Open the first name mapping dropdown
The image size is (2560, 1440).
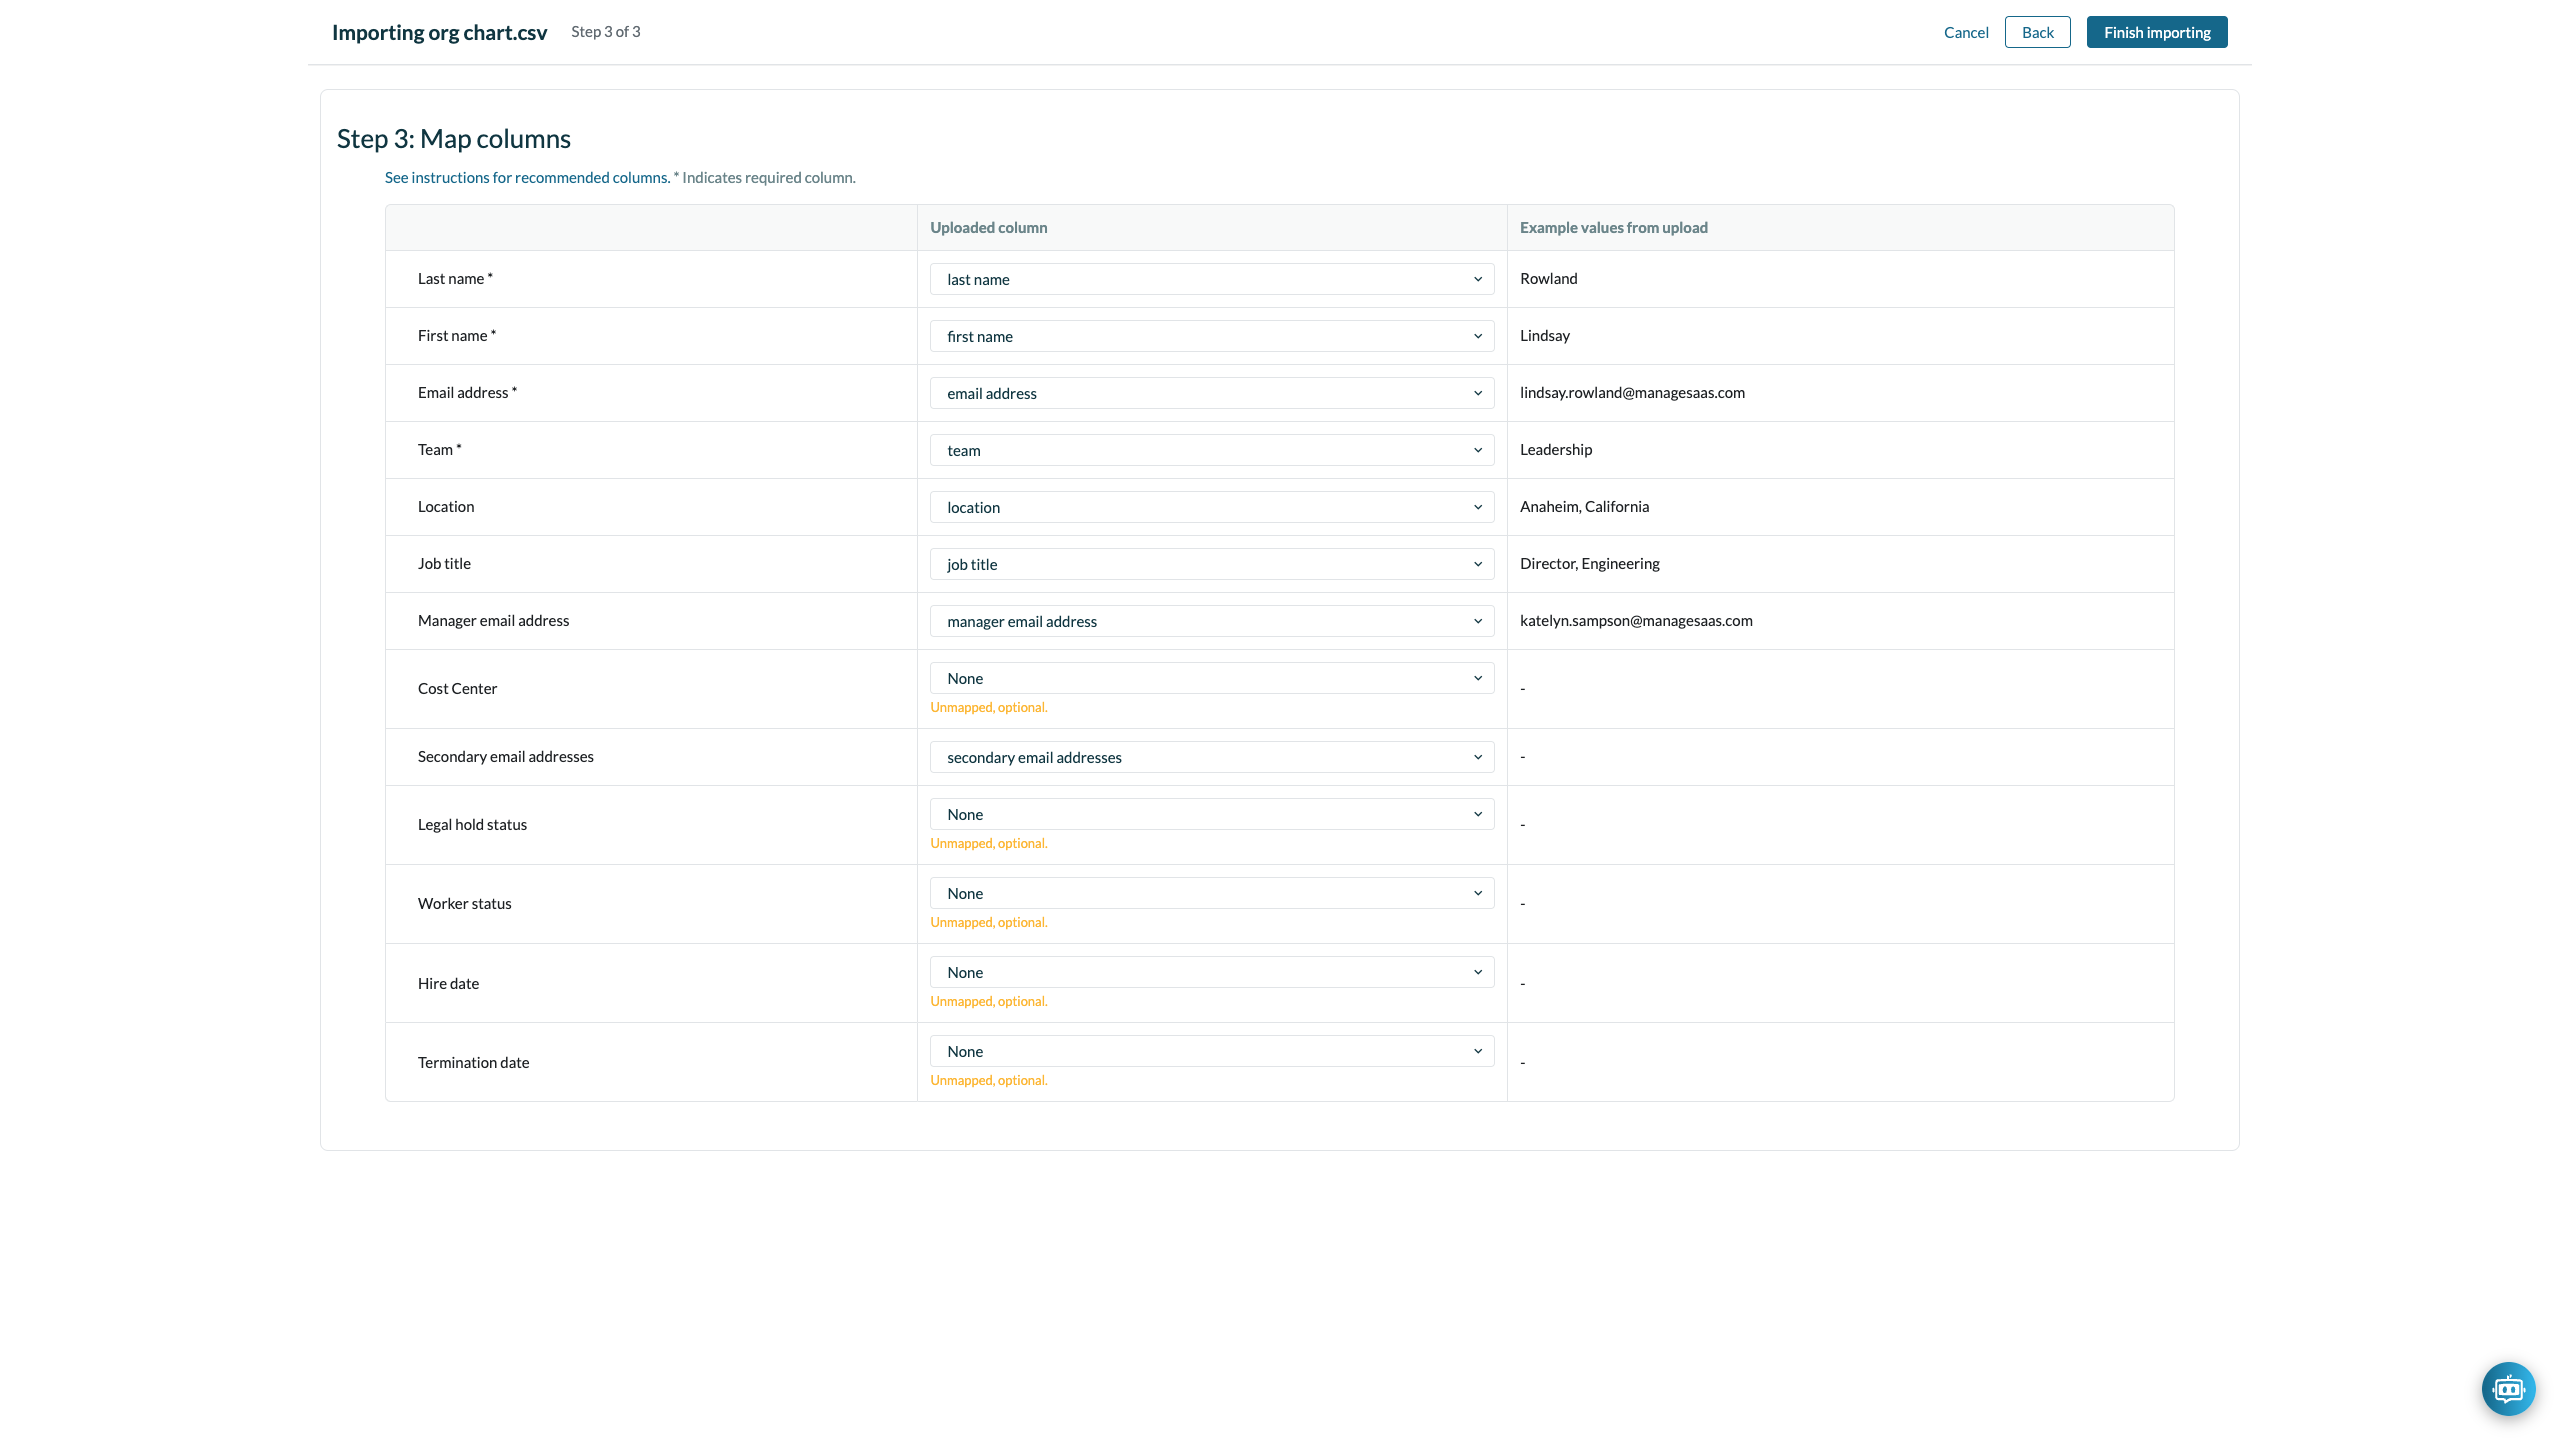tap(1210, 336)
